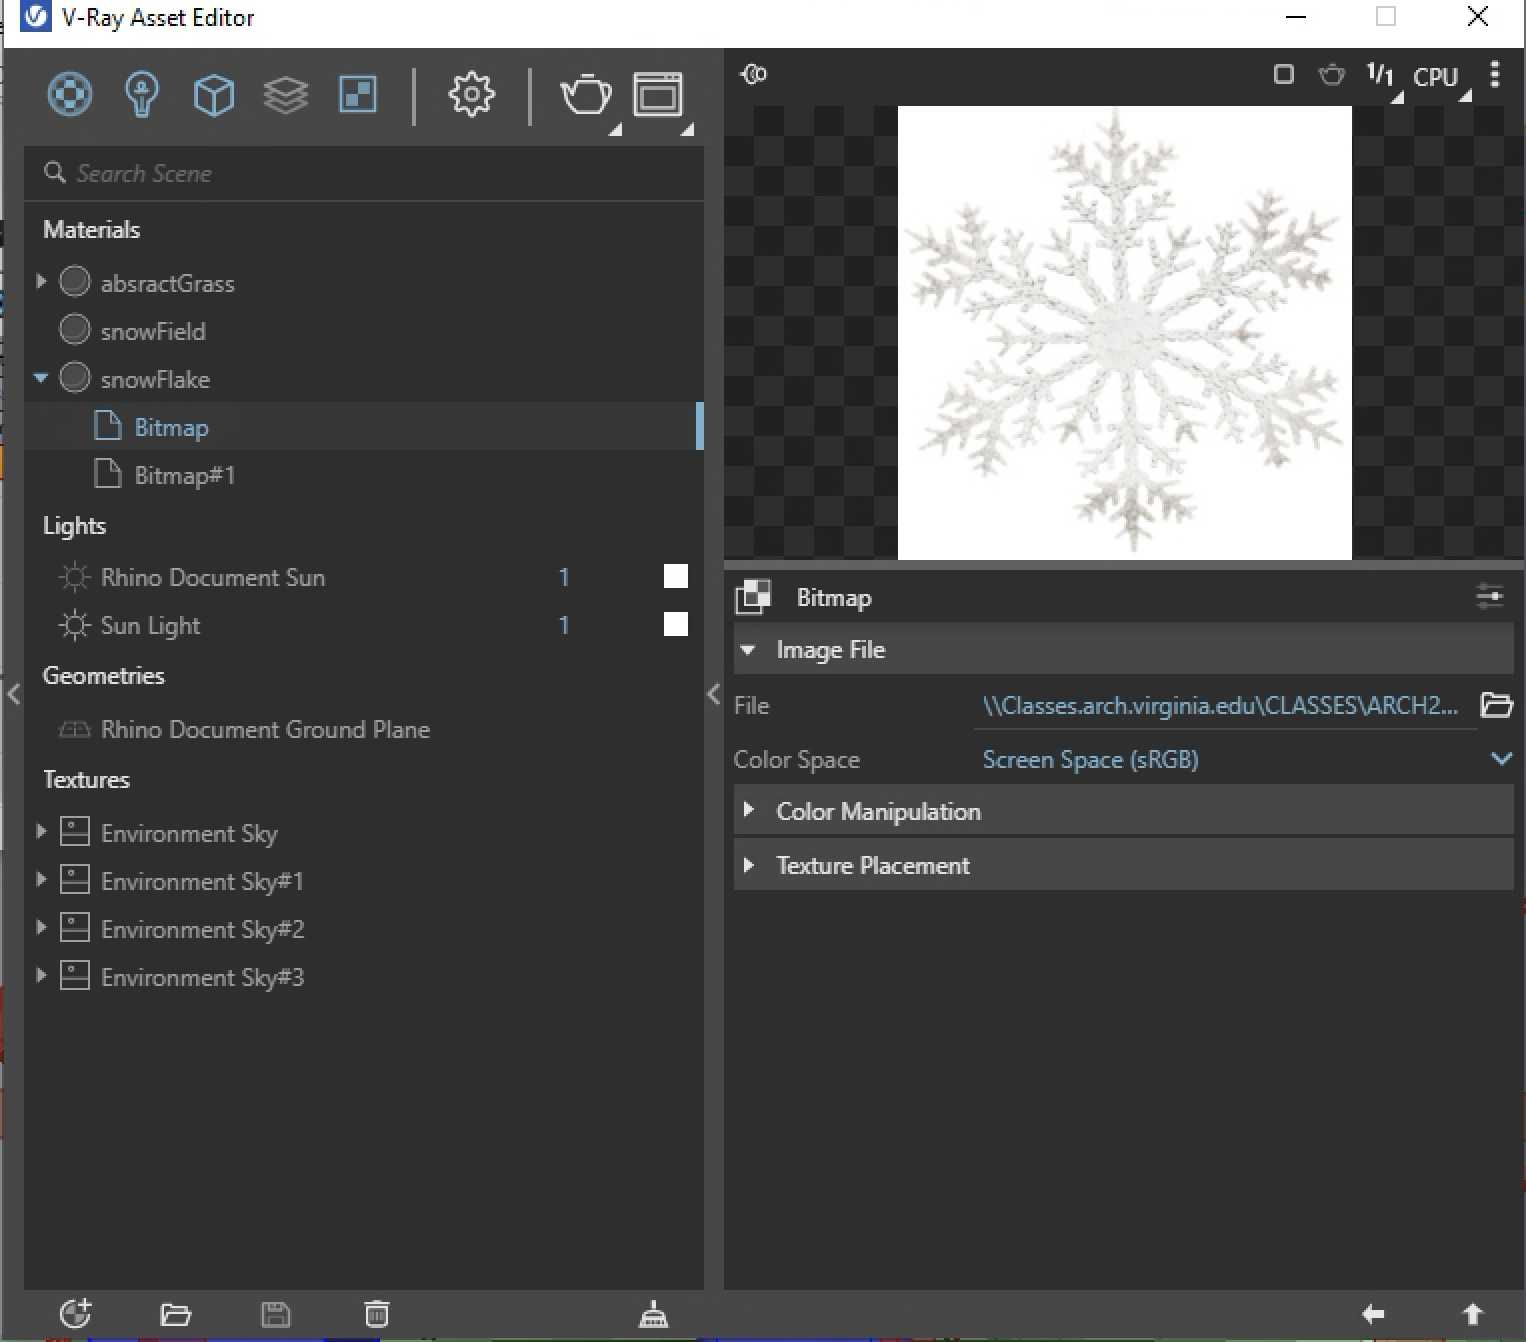Go up a level with up arrow
This screenshot has width=1526, height=1342.
click(1473, 1314)
